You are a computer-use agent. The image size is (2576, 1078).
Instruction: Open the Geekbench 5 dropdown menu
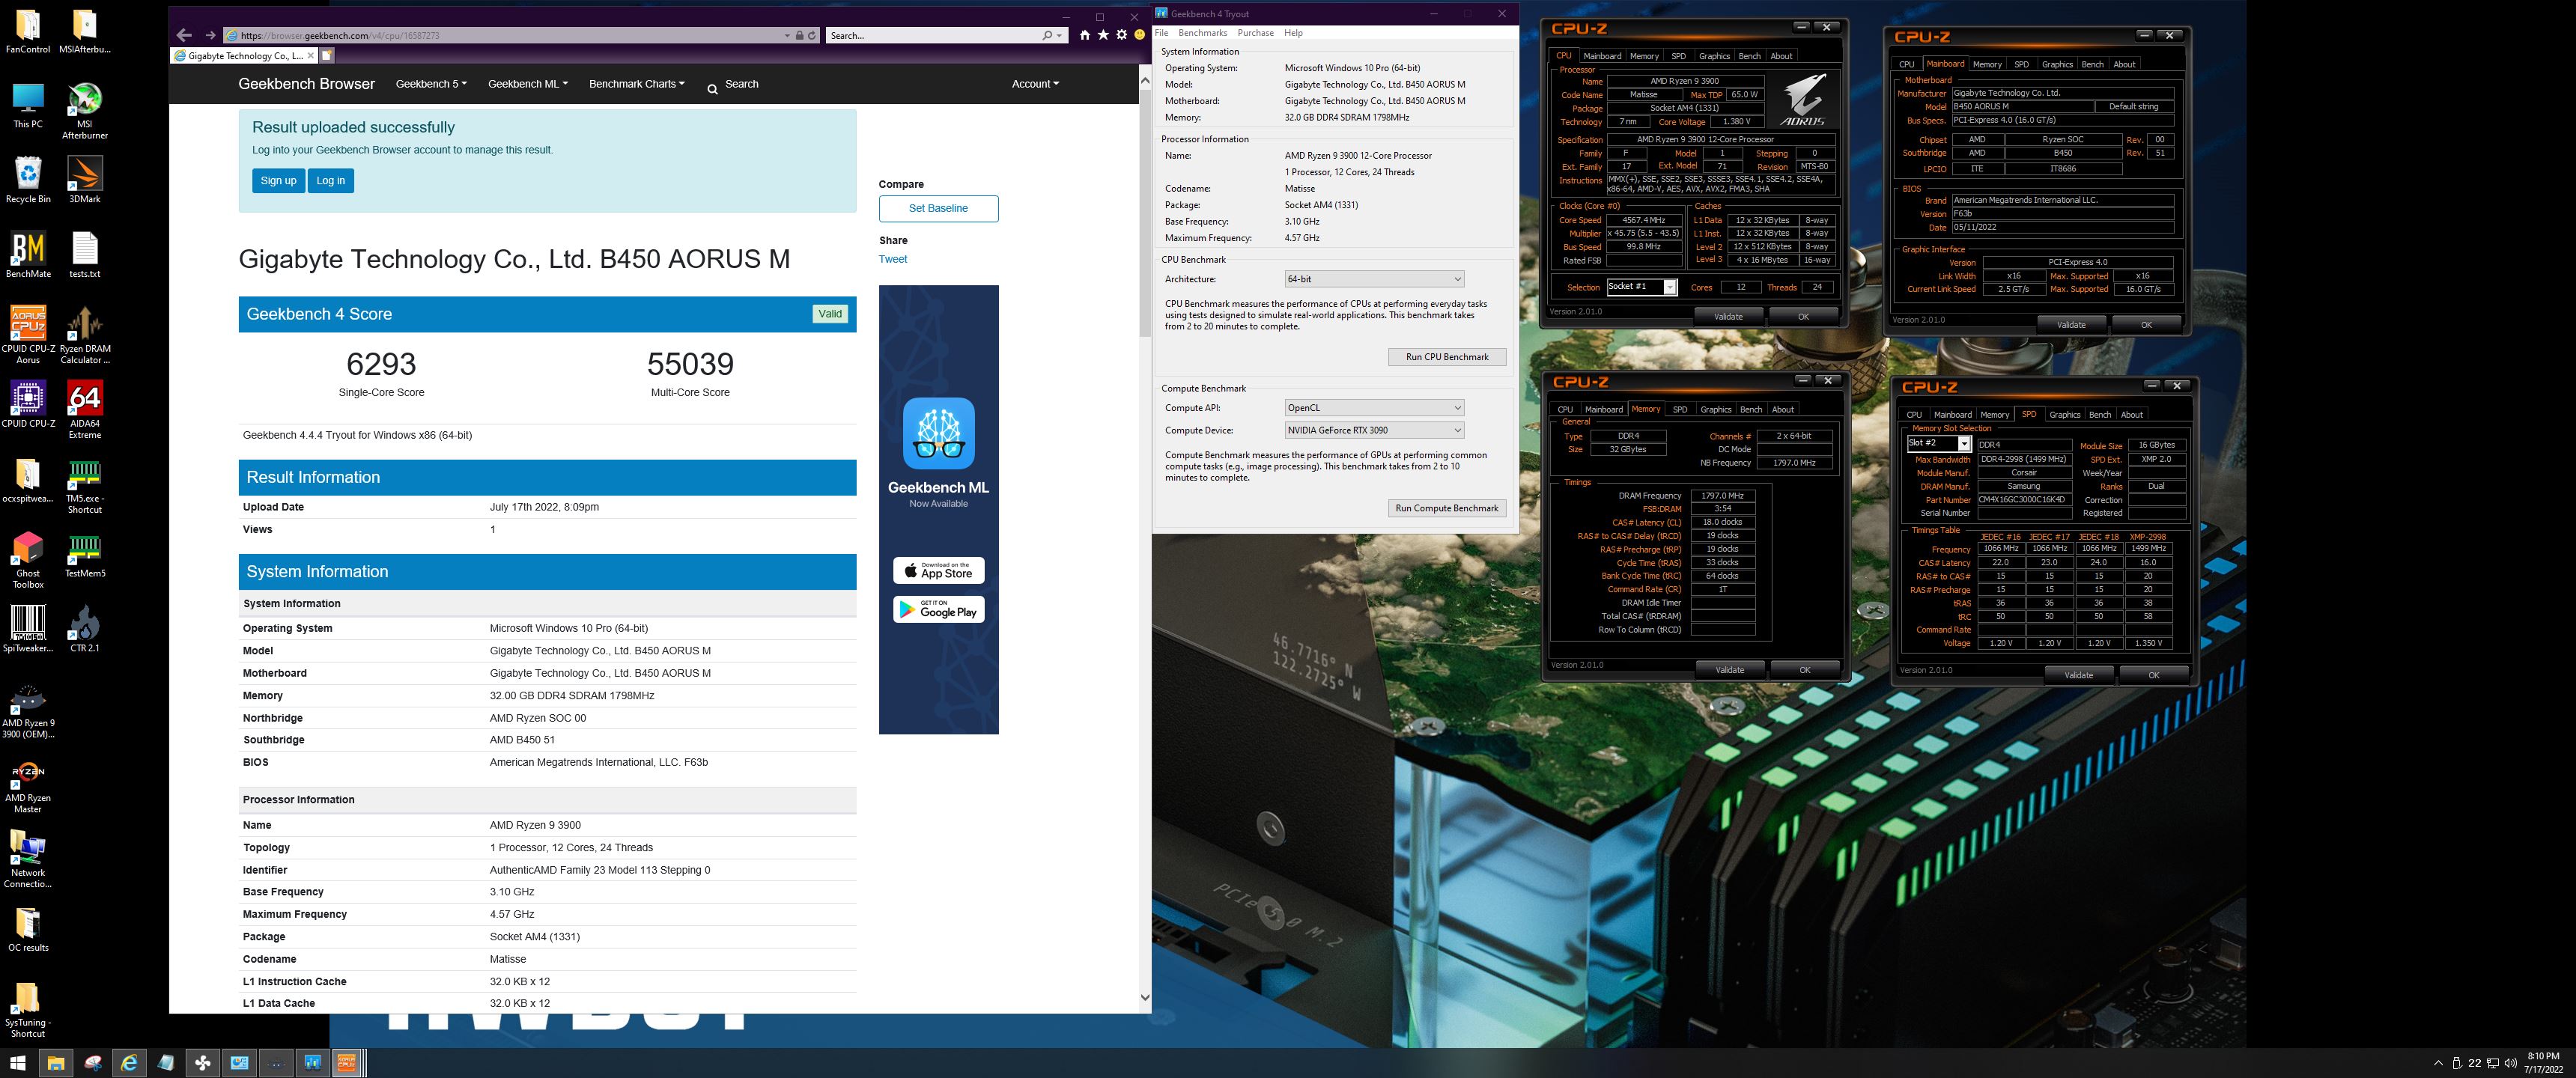pyautogui.click(x=431, y=84)
